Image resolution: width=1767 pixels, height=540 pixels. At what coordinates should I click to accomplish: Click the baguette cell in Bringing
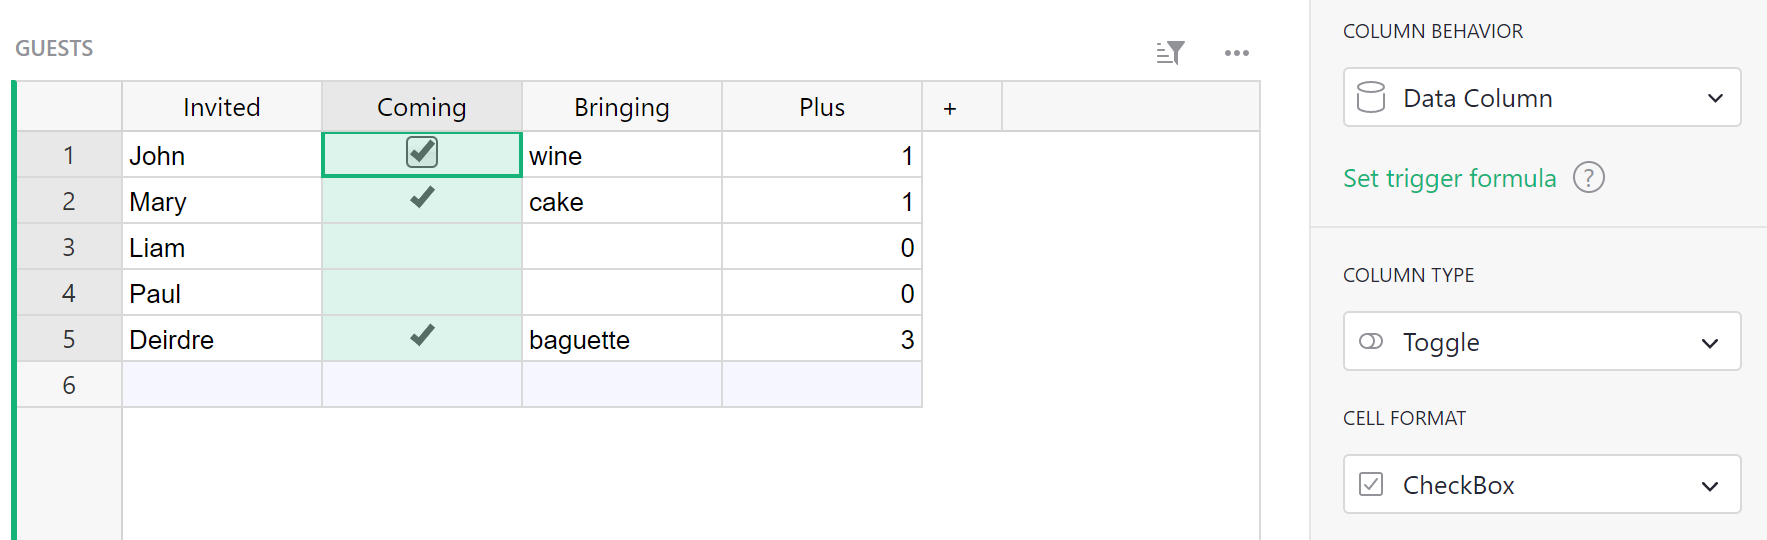coord(622,339)
